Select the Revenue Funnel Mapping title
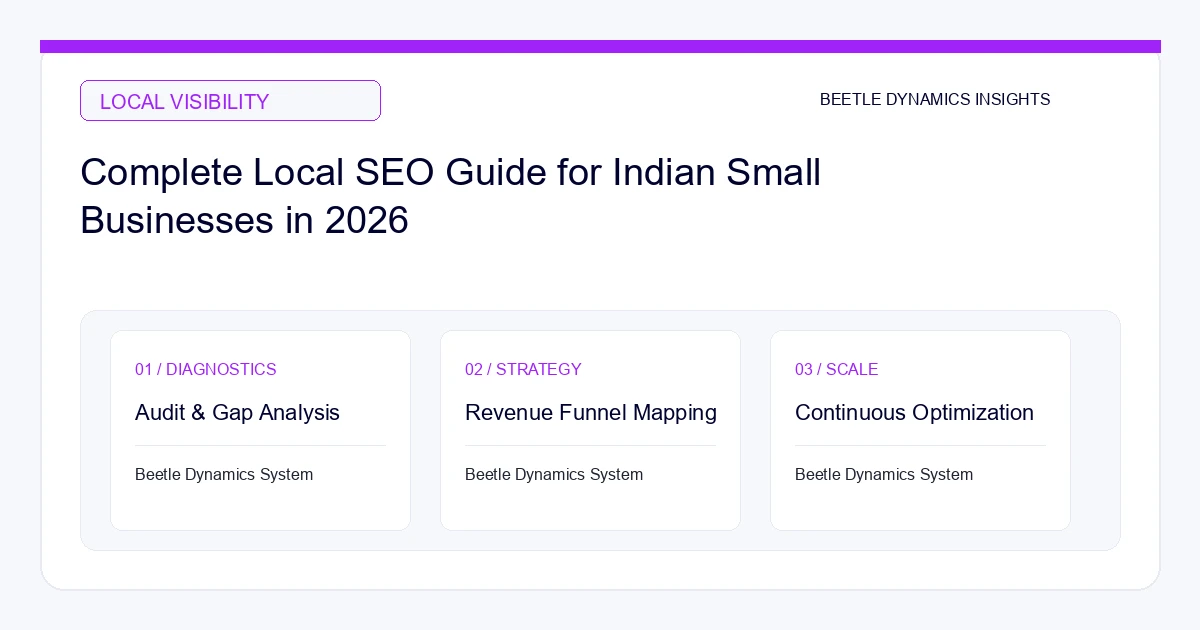Viewport: 1200px width, 630px height. [x=591, y=412]
